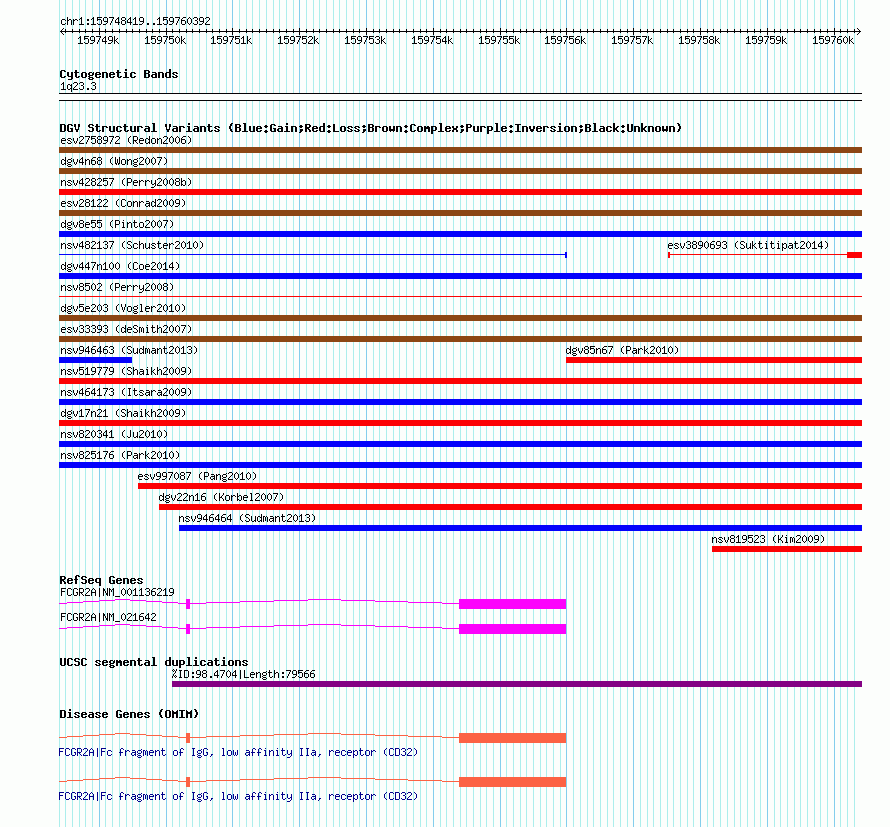Screen dimensions: 890x827
Task: Open the first FCGR2A Fc fragment OMIM link
Action: pyautogui.click(x=238, y=752)
